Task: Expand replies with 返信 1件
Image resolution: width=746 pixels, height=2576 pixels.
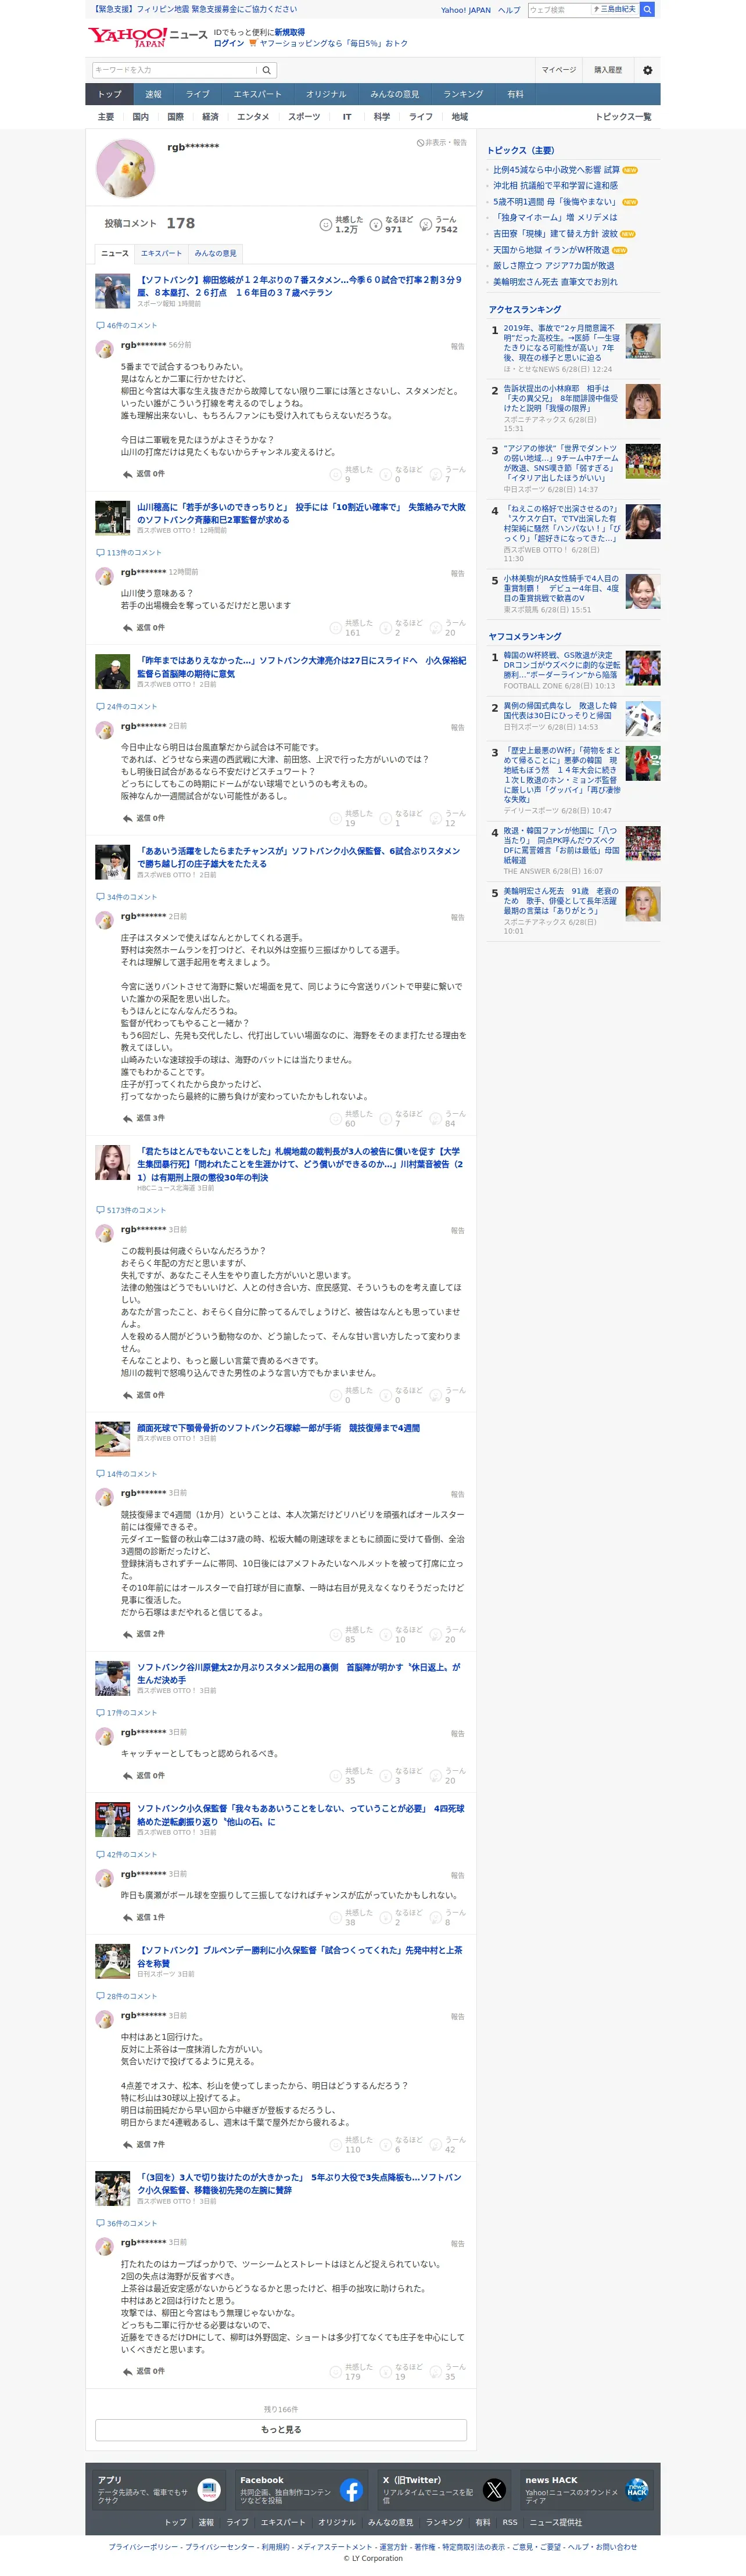Action: click(x=144, y=1917)
